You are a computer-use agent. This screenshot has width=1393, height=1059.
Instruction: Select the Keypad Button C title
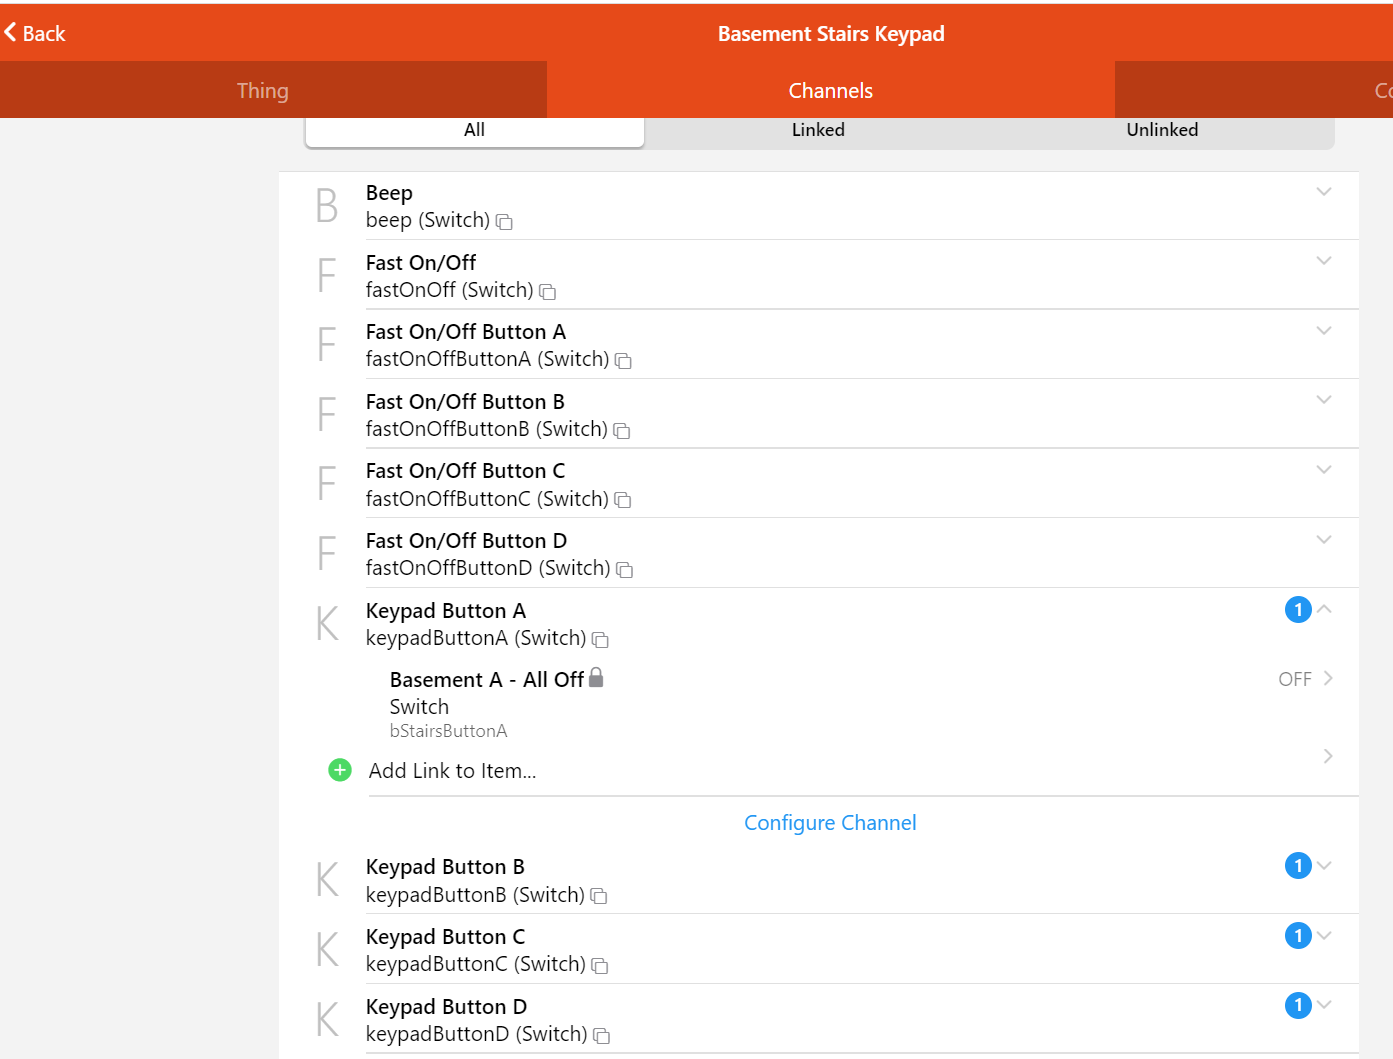[x=445, y=936]
